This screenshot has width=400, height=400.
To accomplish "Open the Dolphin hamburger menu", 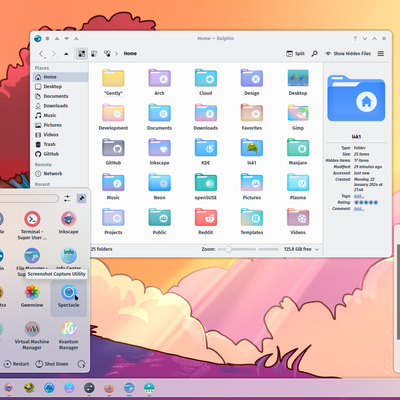I will click(x=381, y=53).
